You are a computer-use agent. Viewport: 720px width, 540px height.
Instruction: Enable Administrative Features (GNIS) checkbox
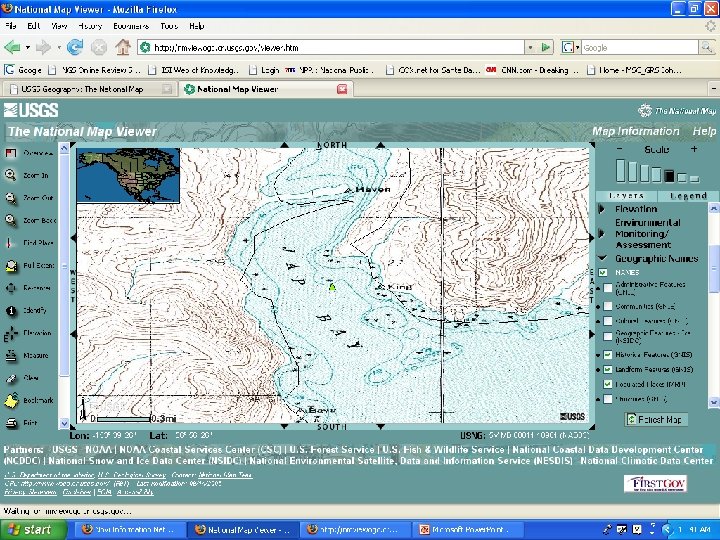pyautogui.click(x=608, y=288)
